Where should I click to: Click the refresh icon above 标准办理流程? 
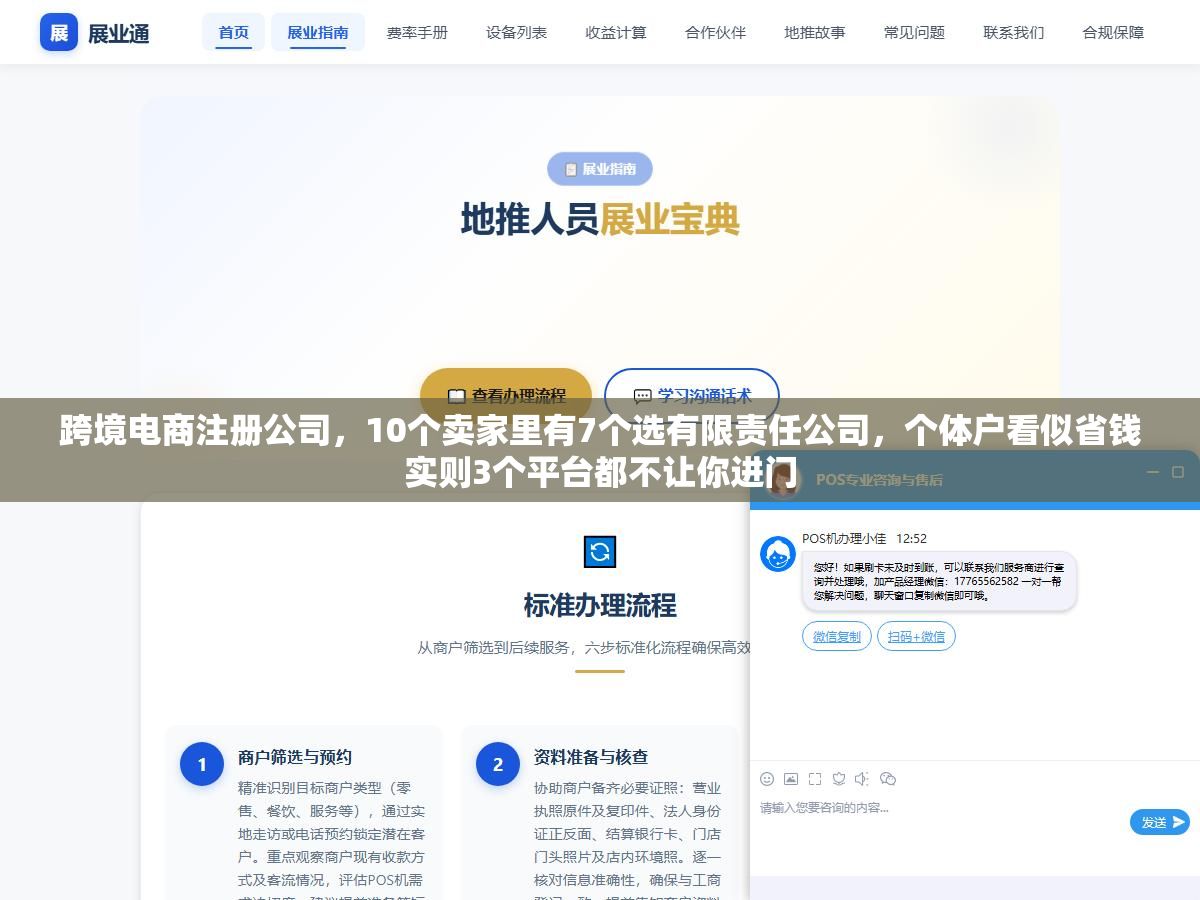(x=600, y=552)
